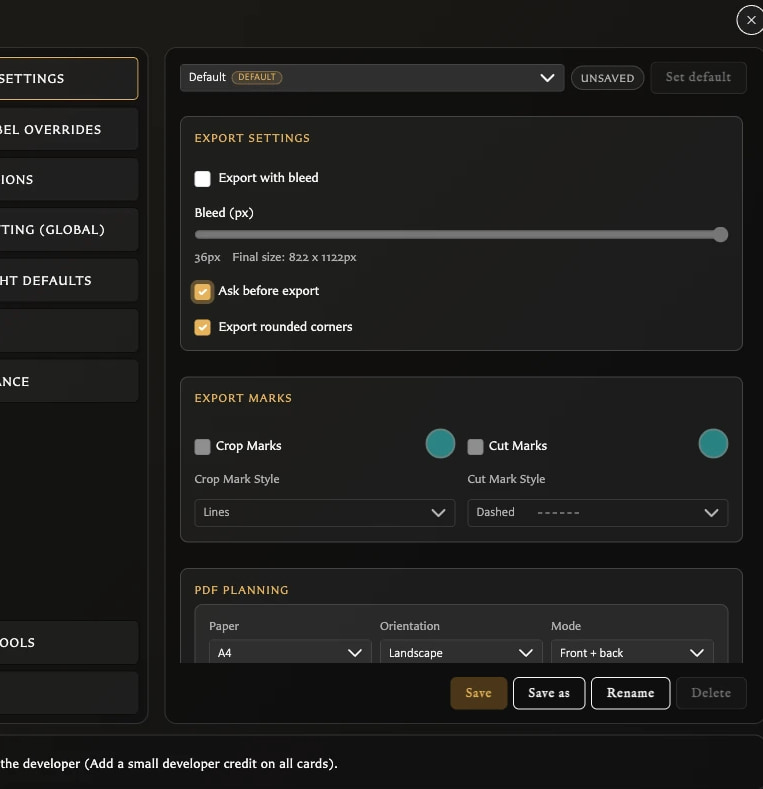Close the settings dialog with X
Viewport: 763px width, 789px height.
click(x=750, y=20)
